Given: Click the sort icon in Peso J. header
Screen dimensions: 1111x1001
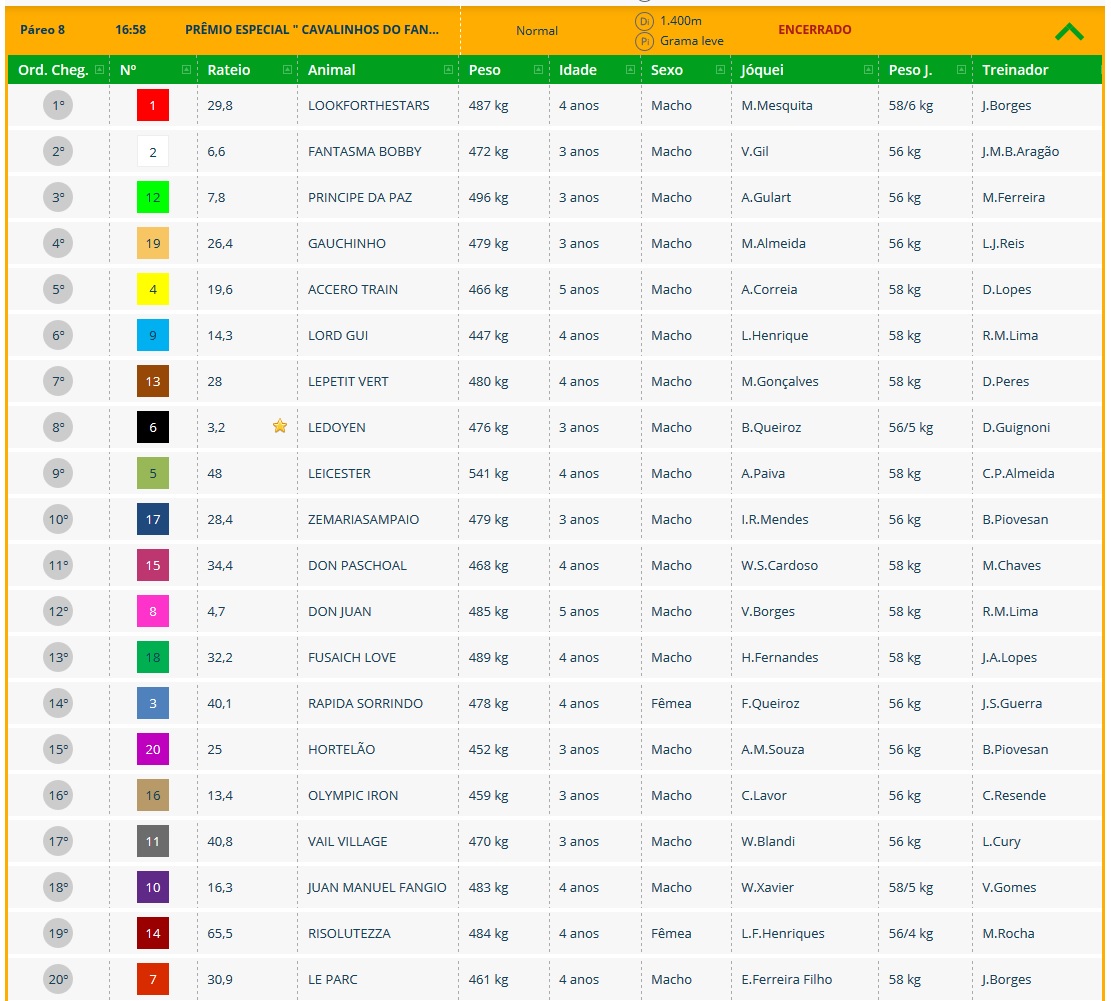Looking at the screenshot, I should 961,70.
